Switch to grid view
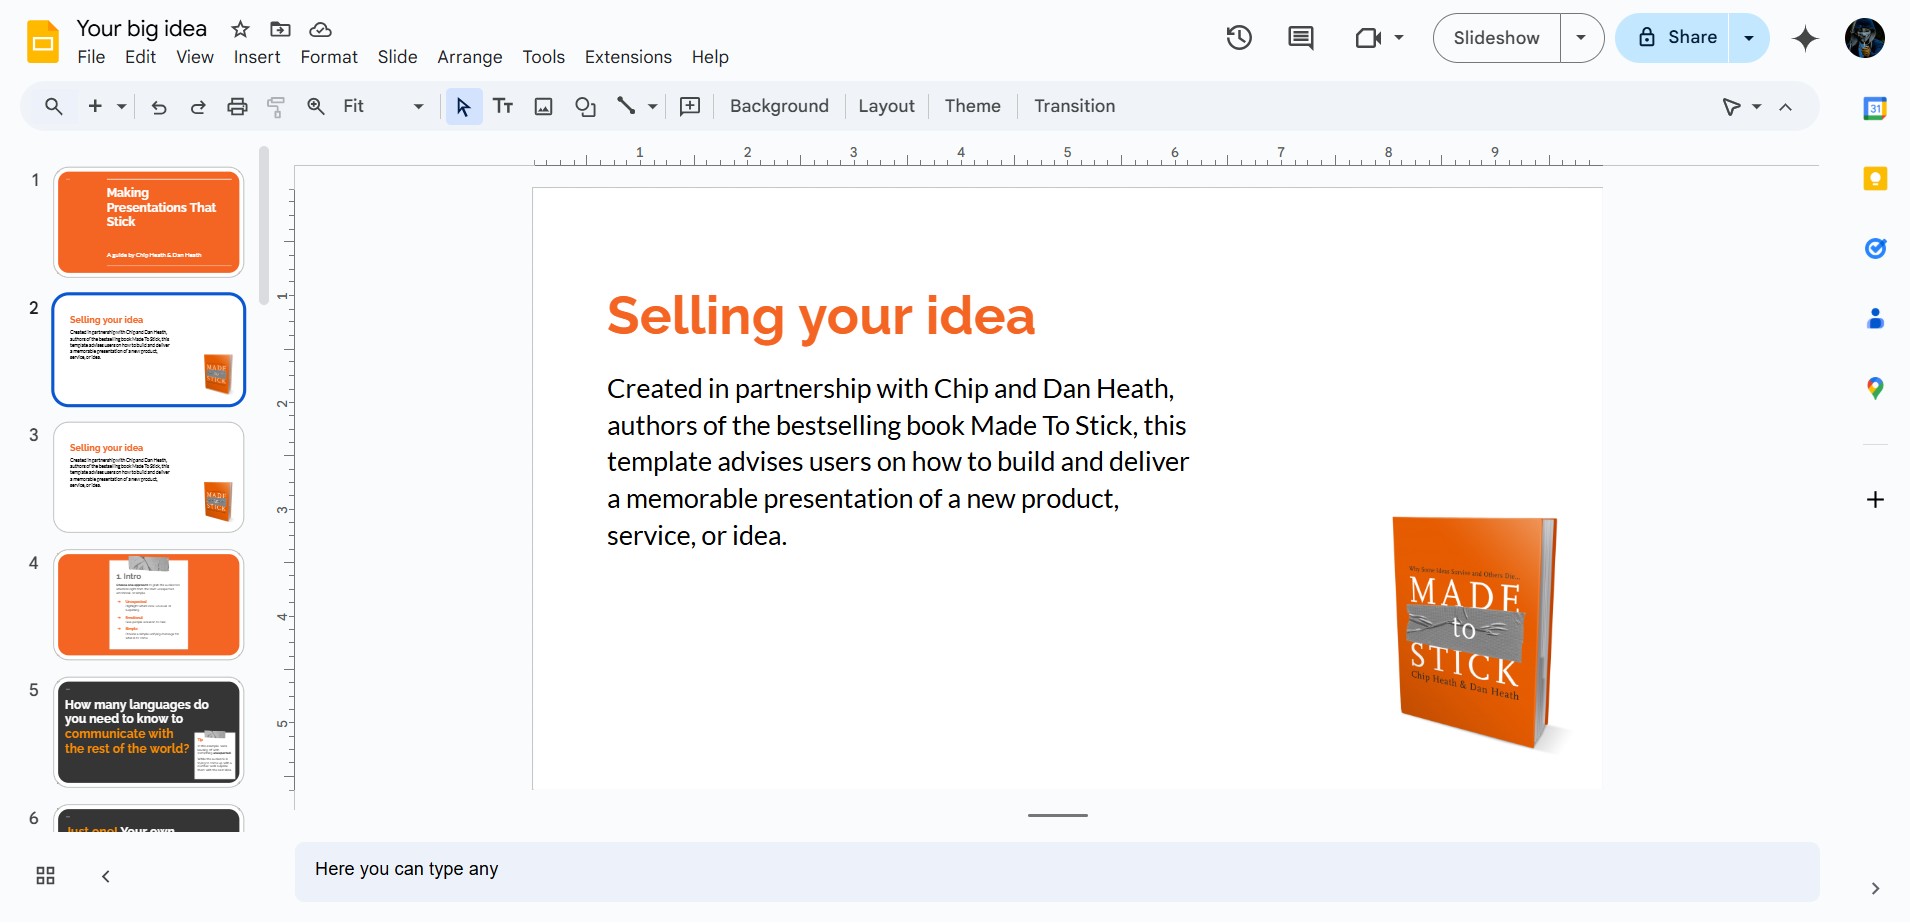Screen dimensions: 1910x923 coord(46,876)
